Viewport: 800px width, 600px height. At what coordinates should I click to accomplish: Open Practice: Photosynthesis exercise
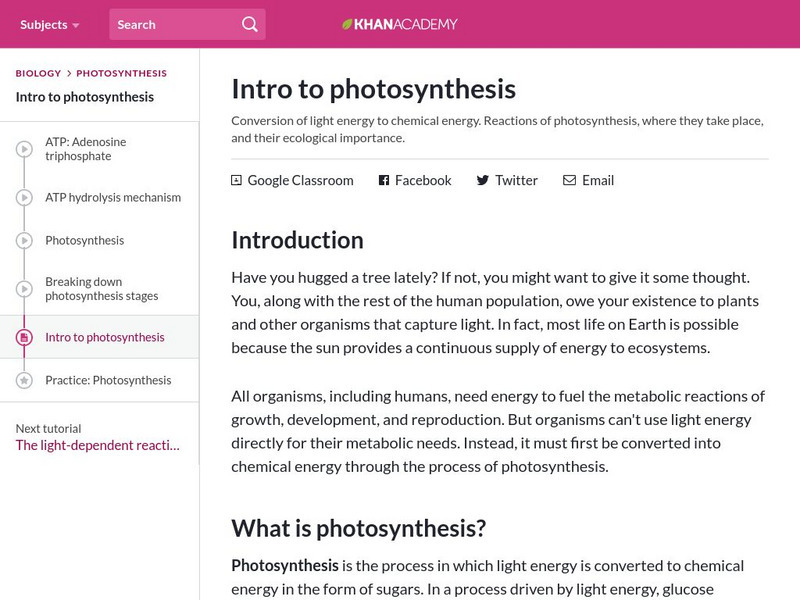point(108,380)
